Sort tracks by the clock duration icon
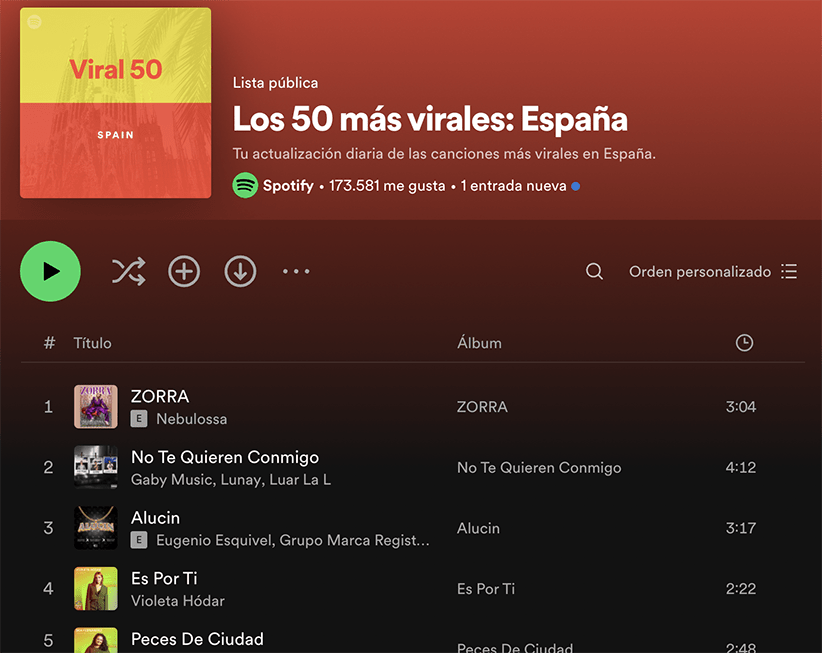This screenshot has width=822, height=653. (x=744, y=343)
